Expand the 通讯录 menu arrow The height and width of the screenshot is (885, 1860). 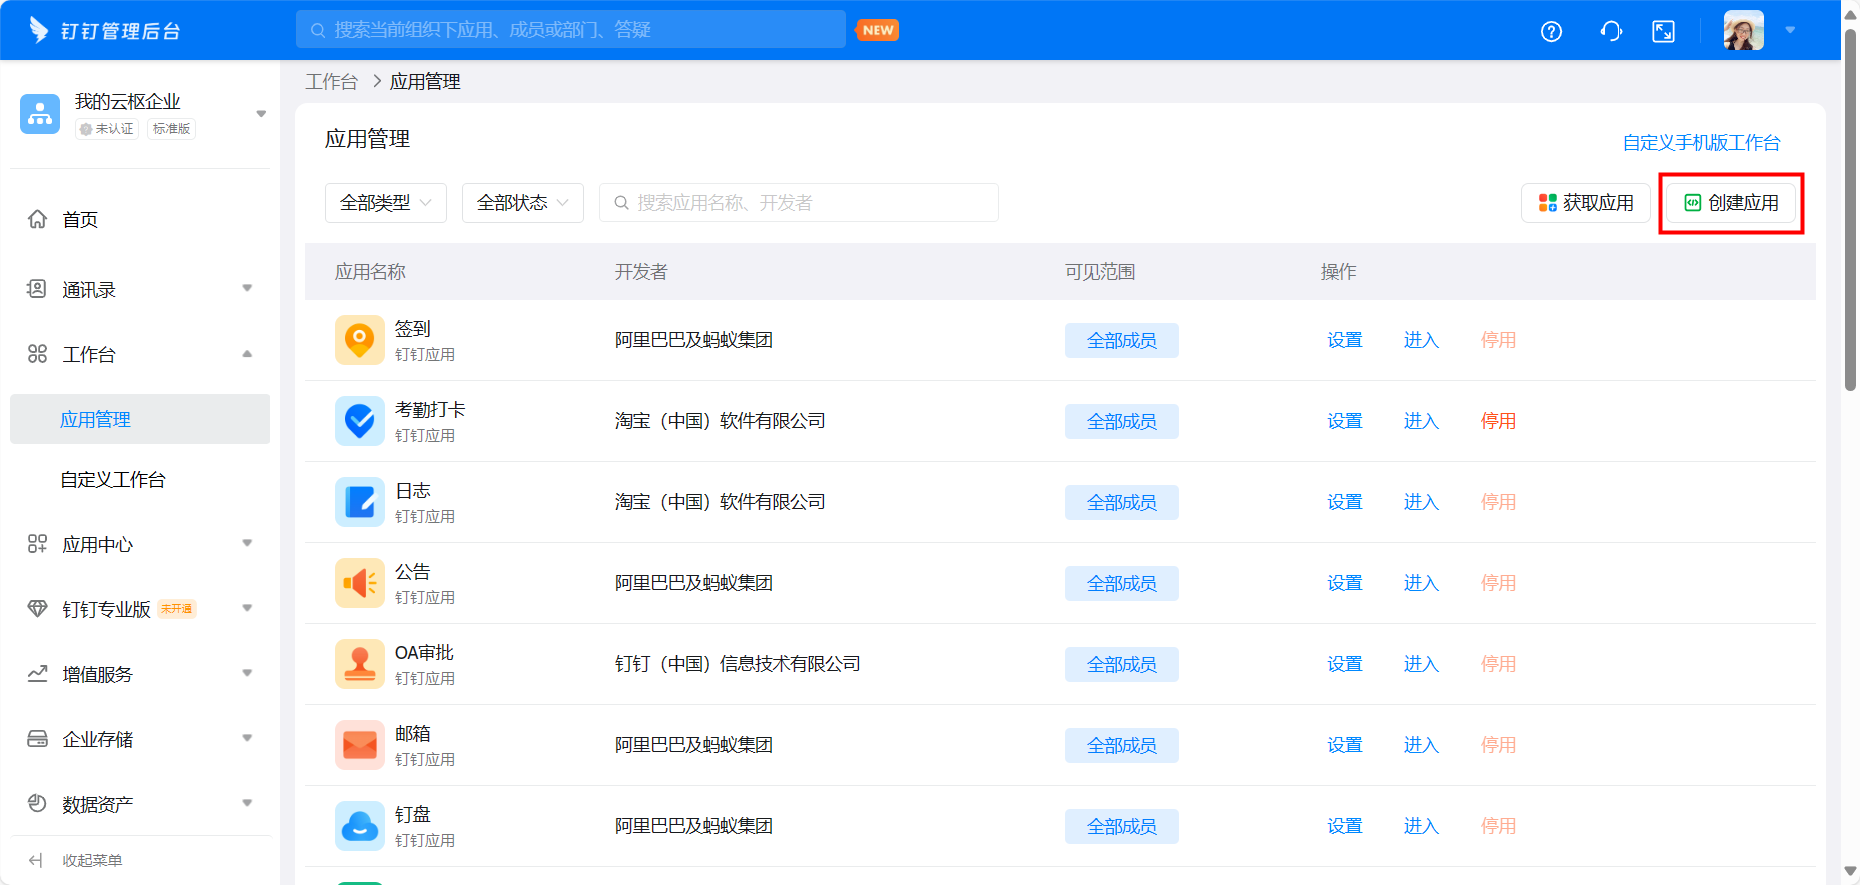(x=247, y=289)
